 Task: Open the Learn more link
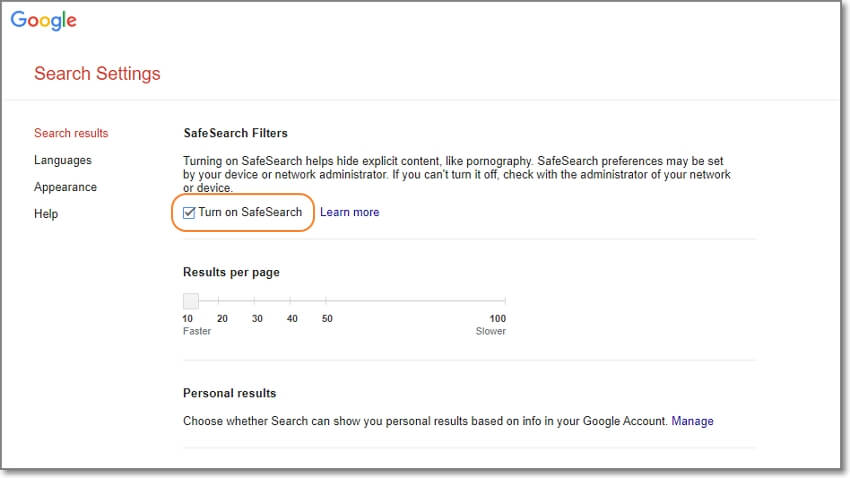pyautogui.click(x=349, y=212)
